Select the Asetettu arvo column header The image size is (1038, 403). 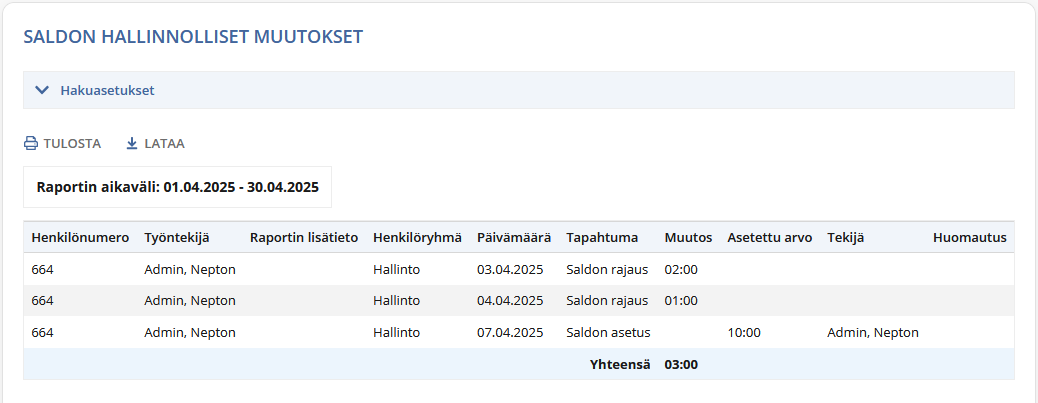pyautogui.click(x=770, y=238)
